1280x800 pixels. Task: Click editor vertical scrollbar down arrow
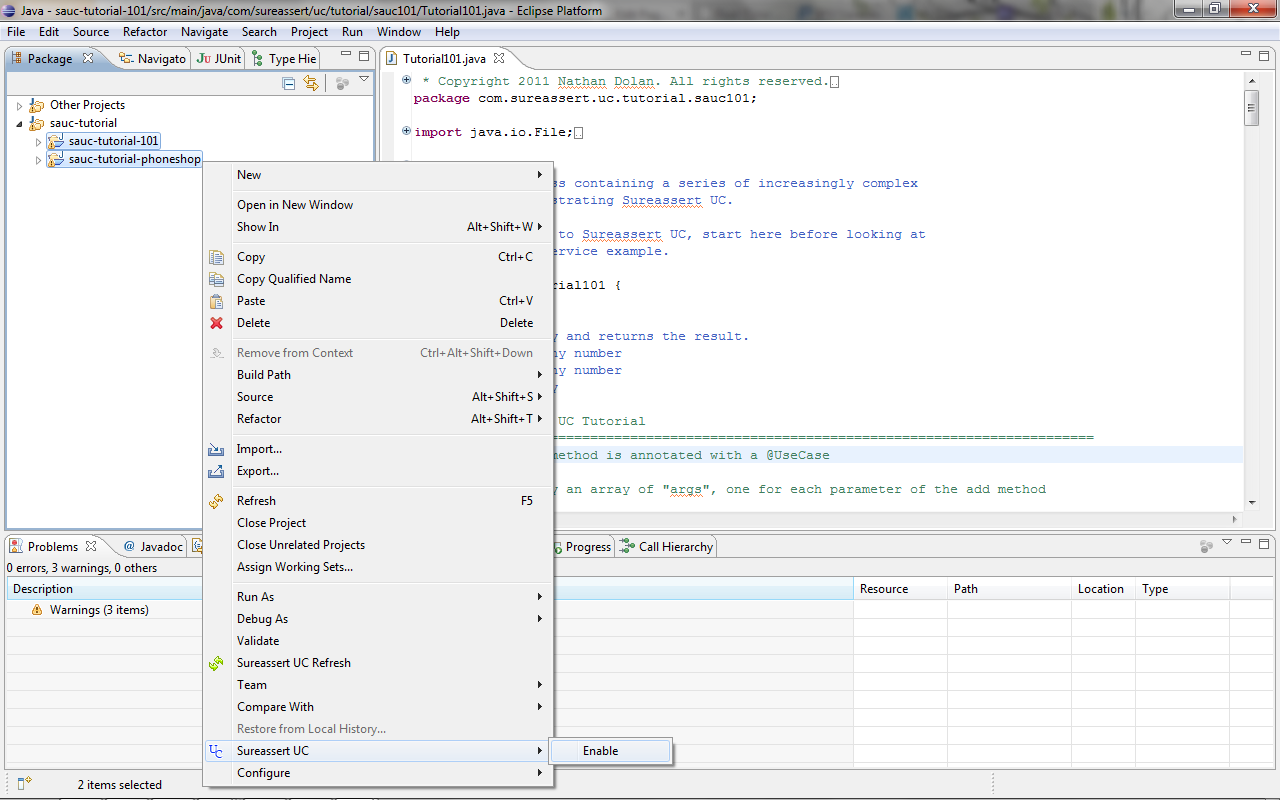point(1251,503)
